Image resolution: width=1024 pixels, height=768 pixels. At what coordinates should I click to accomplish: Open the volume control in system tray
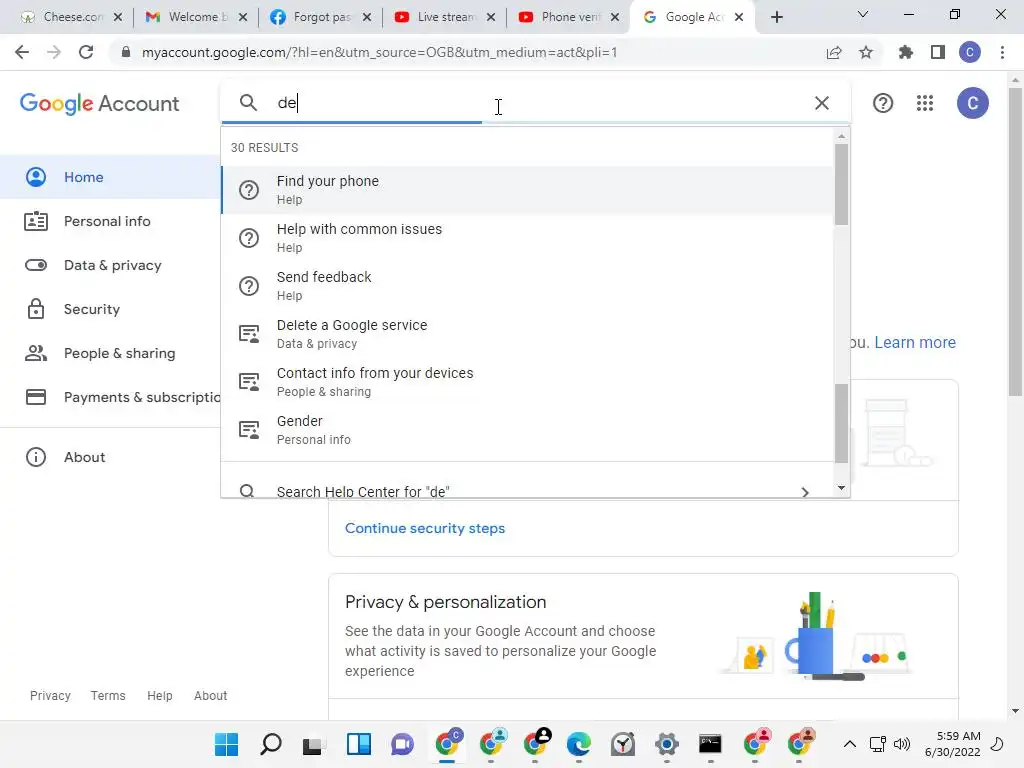click(902, 744)
